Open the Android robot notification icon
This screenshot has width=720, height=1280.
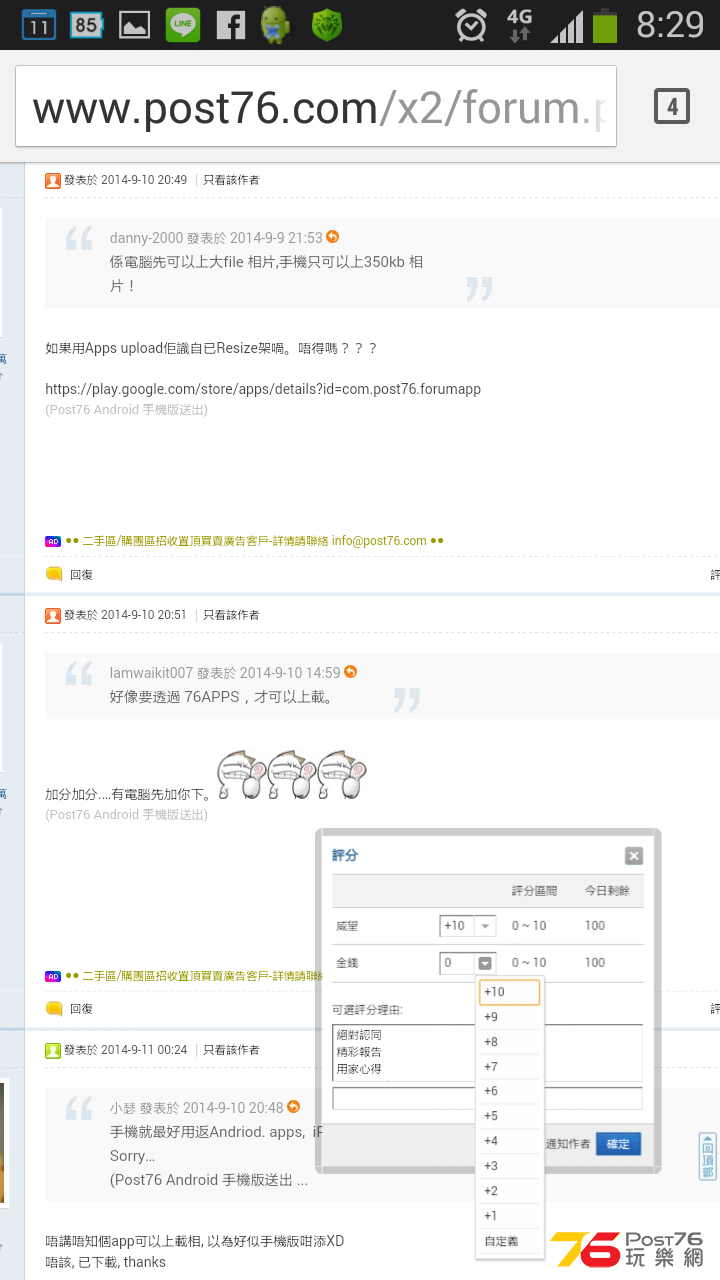pyautogui.click(x=277, y=24)
